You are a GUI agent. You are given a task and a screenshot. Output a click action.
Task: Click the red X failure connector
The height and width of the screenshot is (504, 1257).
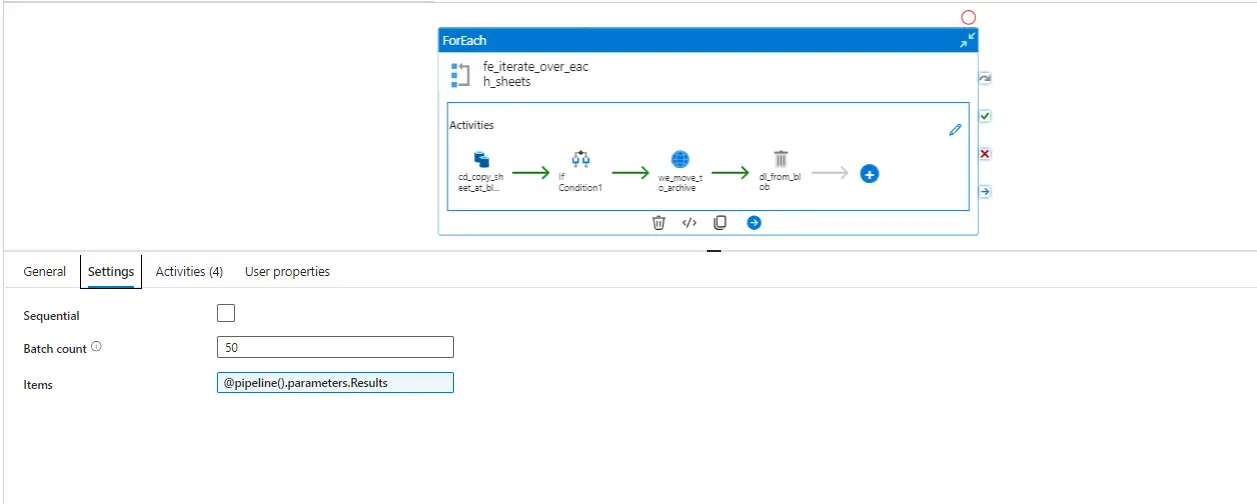[985, 154]
